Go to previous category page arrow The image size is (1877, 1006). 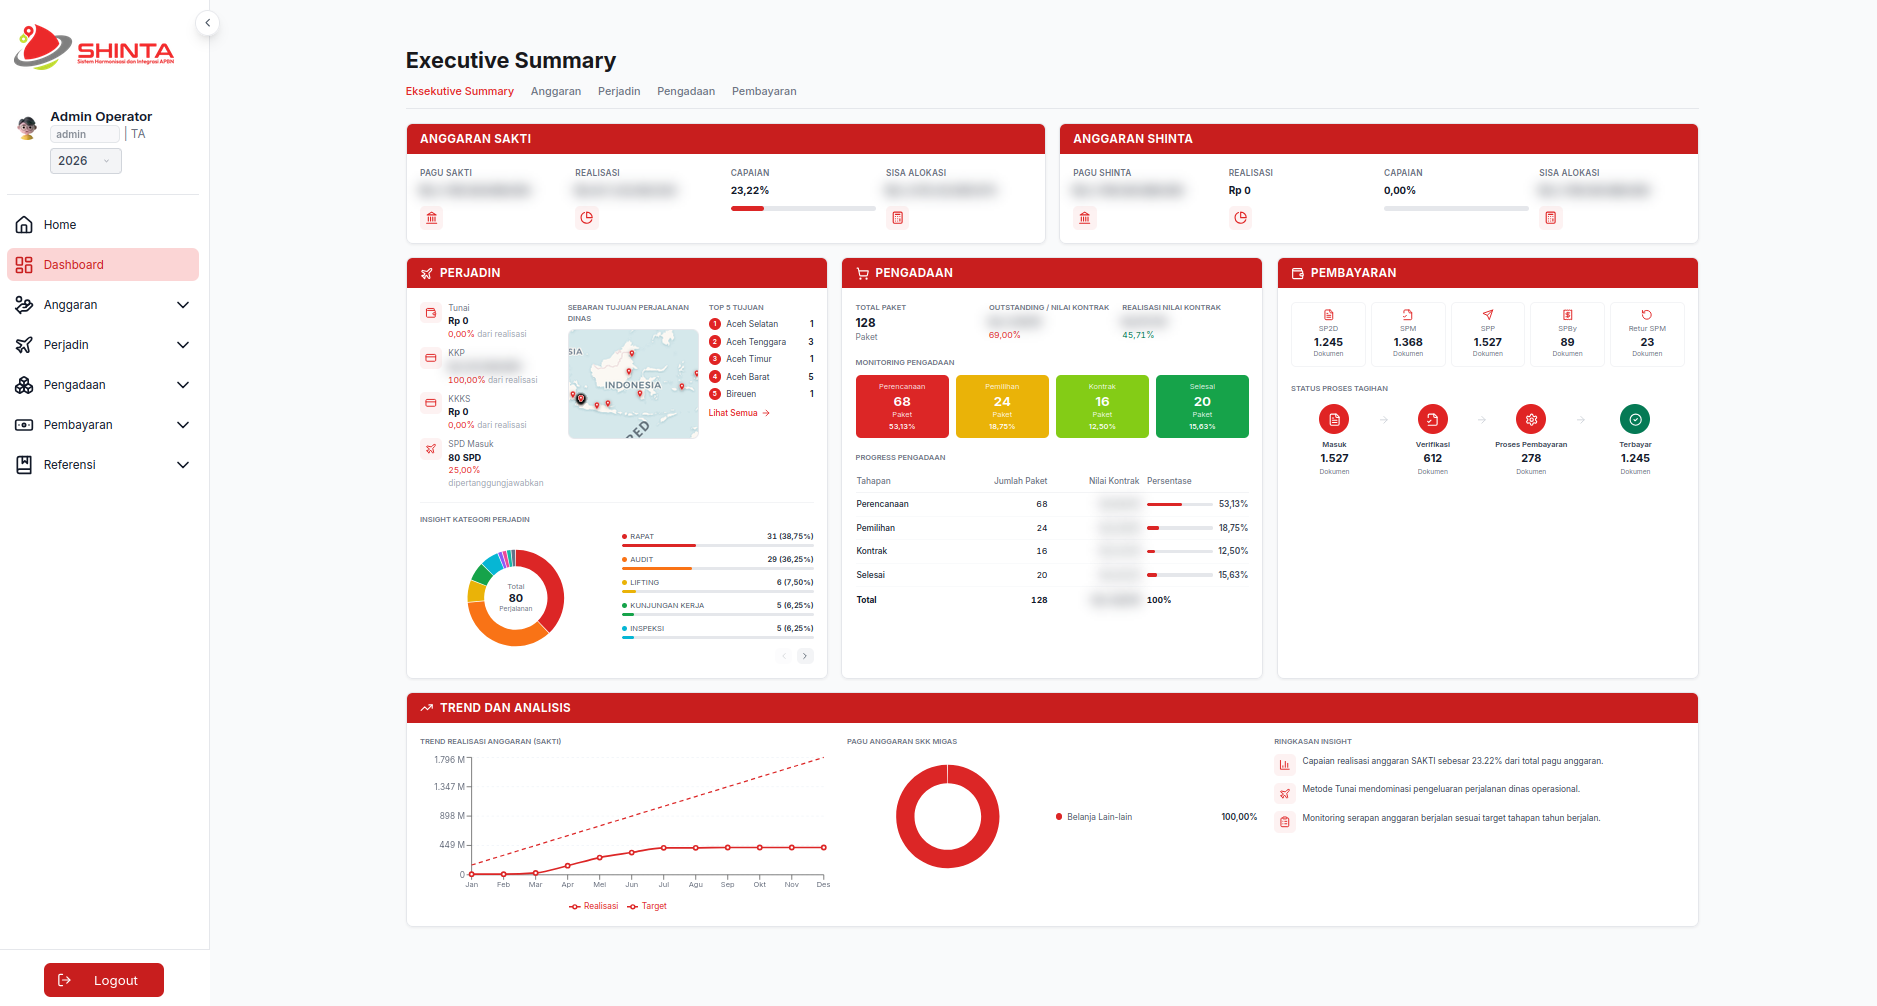point(784,656)
